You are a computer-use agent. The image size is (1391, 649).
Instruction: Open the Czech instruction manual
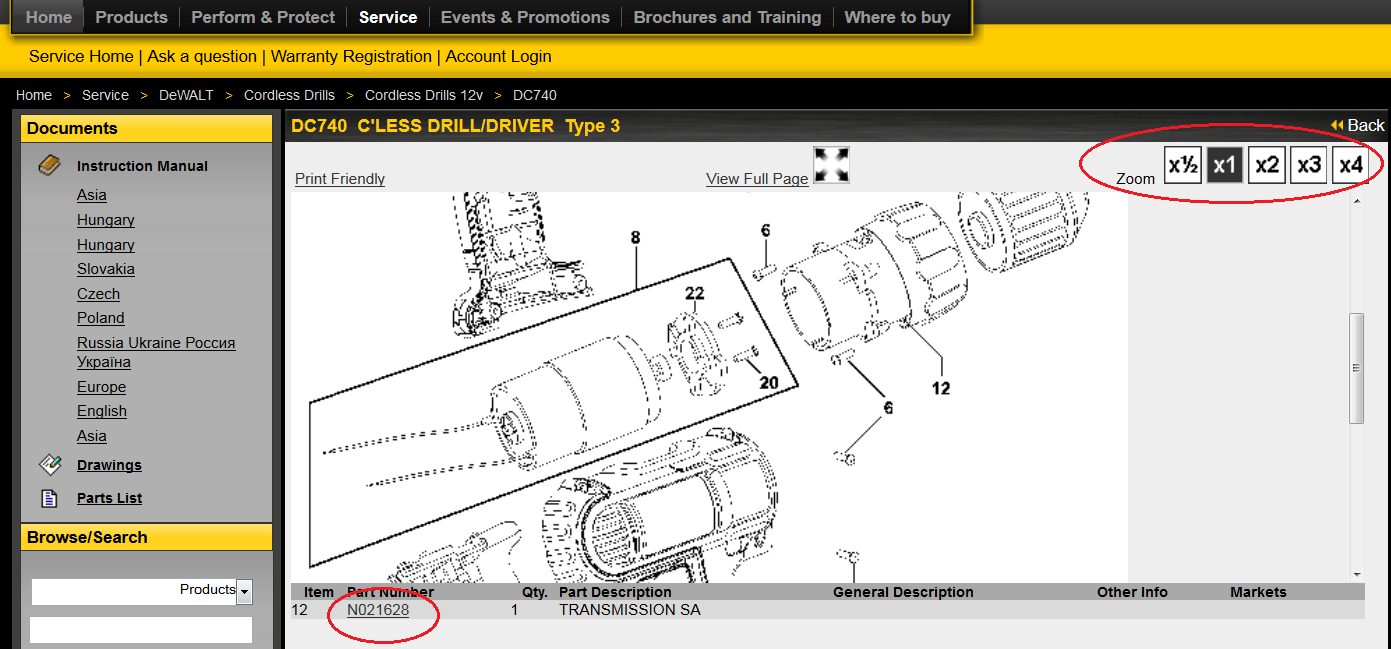pos(98,294)
